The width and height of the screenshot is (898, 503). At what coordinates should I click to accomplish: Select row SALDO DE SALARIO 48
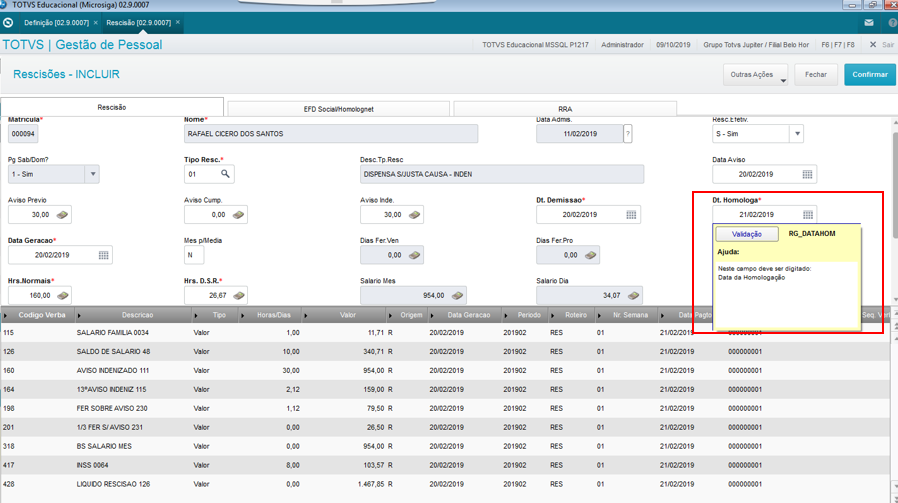click(446, 351)
